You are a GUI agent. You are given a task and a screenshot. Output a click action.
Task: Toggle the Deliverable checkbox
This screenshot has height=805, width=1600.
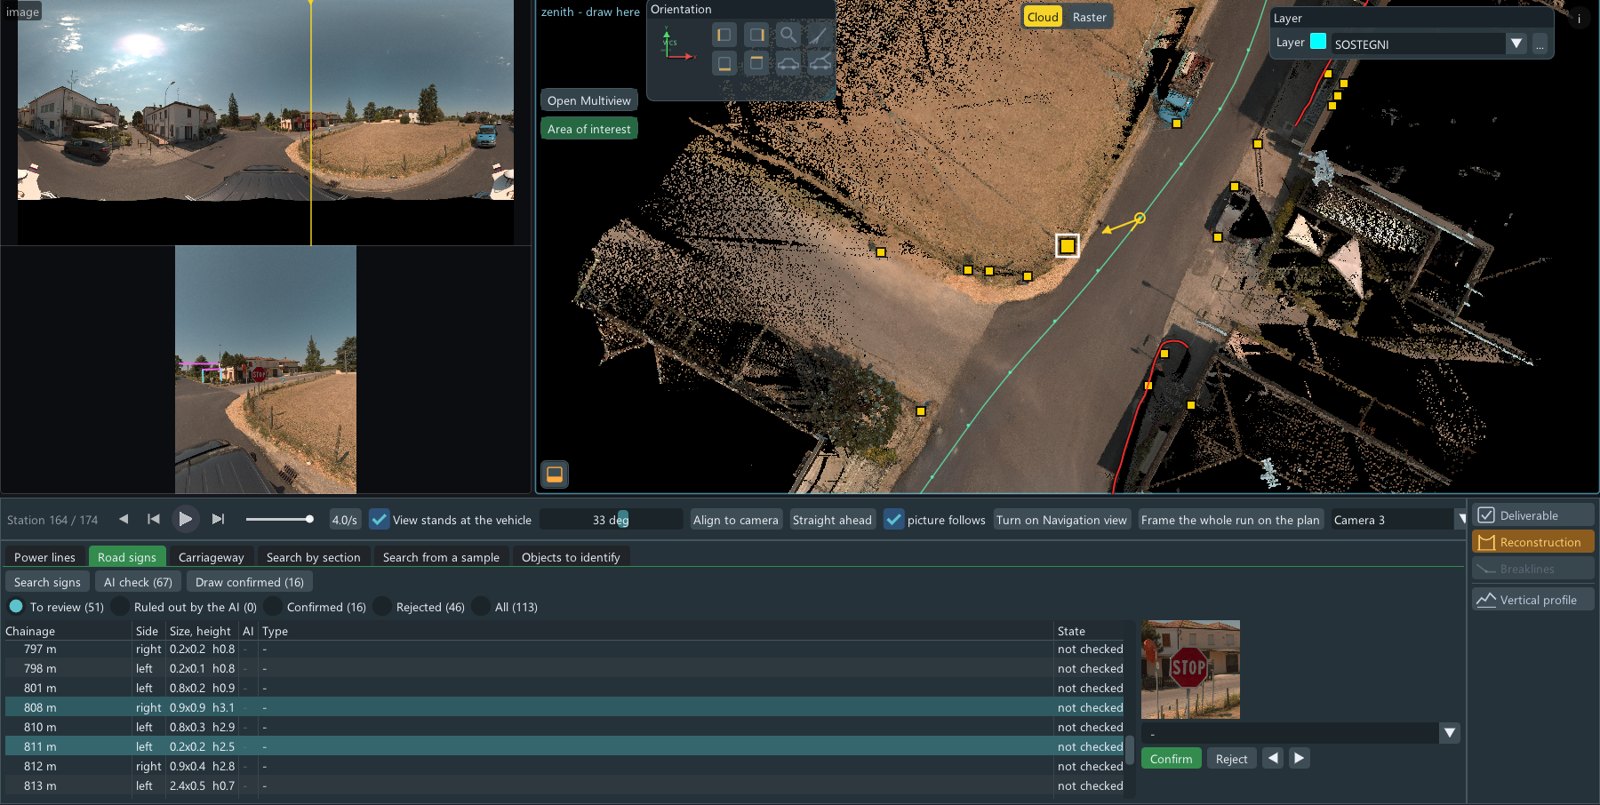click(1486, 515)
